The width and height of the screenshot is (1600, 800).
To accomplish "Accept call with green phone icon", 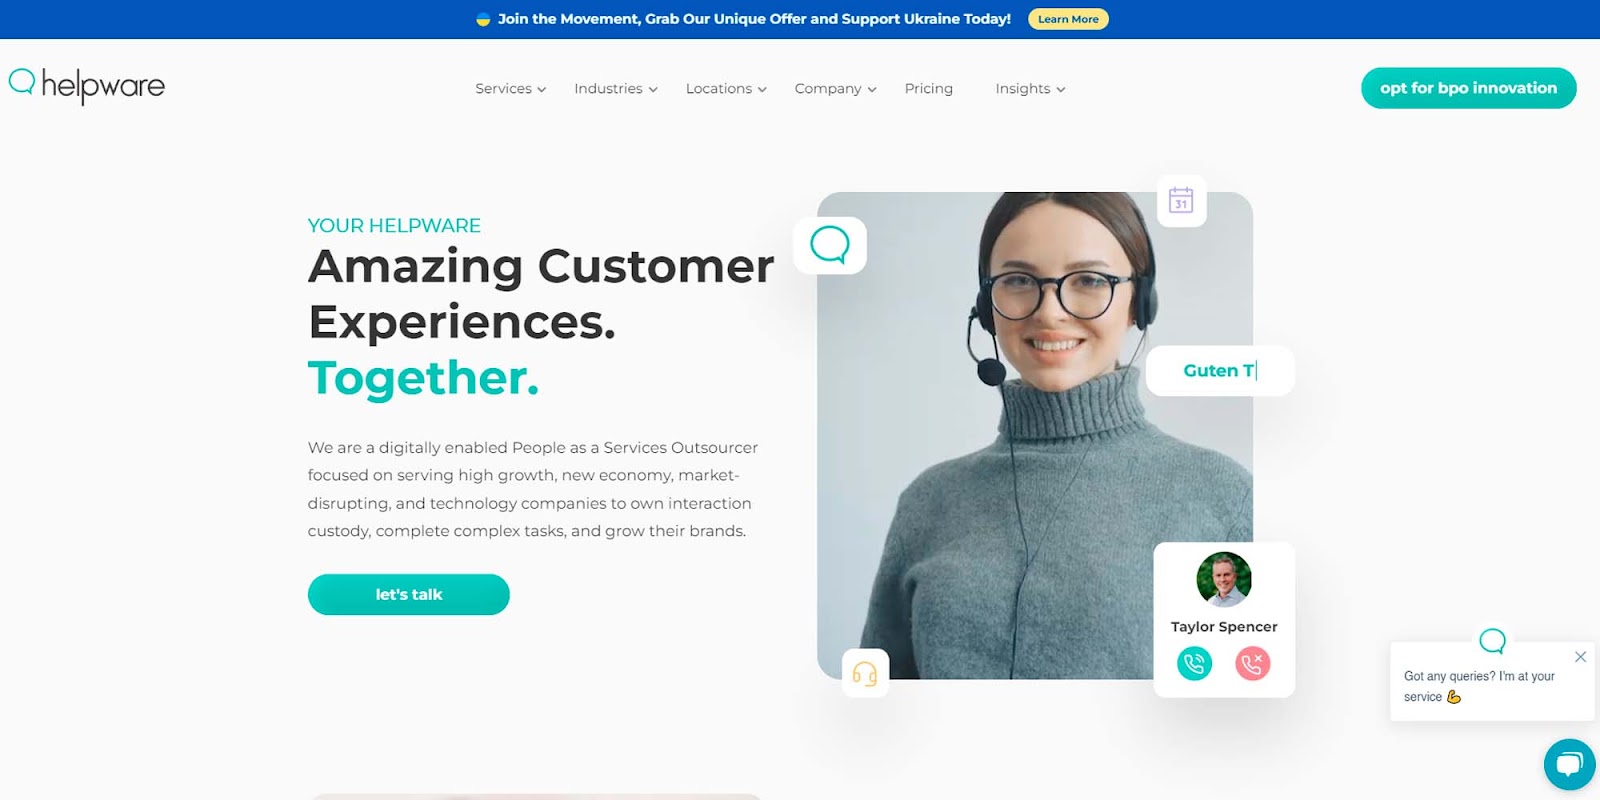I will [1194, 663].
